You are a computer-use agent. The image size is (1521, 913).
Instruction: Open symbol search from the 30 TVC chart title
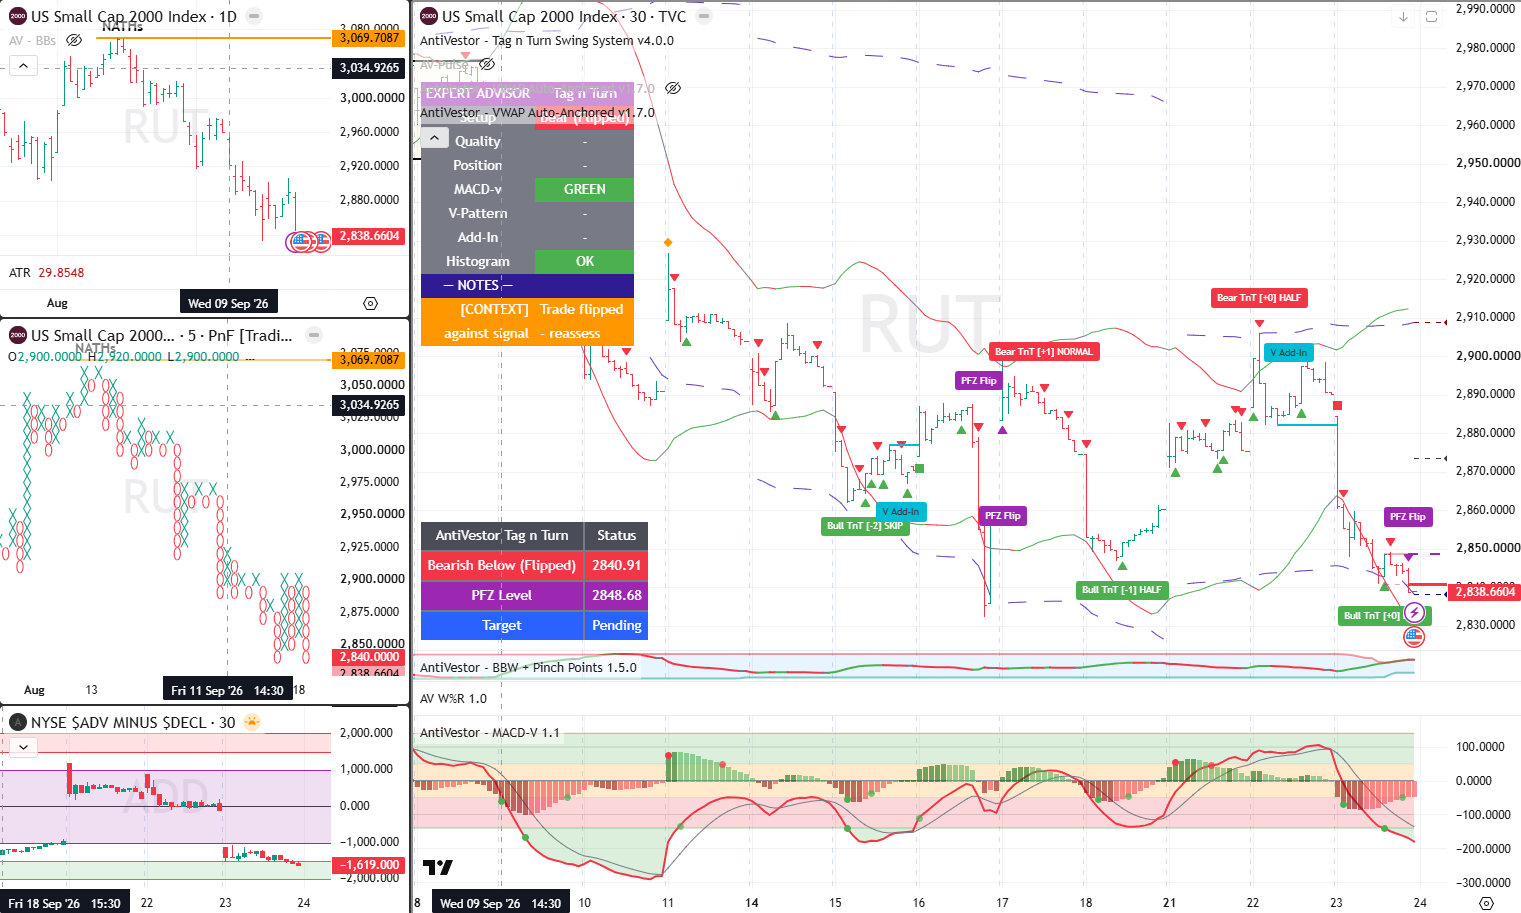(x=564, y=16)
